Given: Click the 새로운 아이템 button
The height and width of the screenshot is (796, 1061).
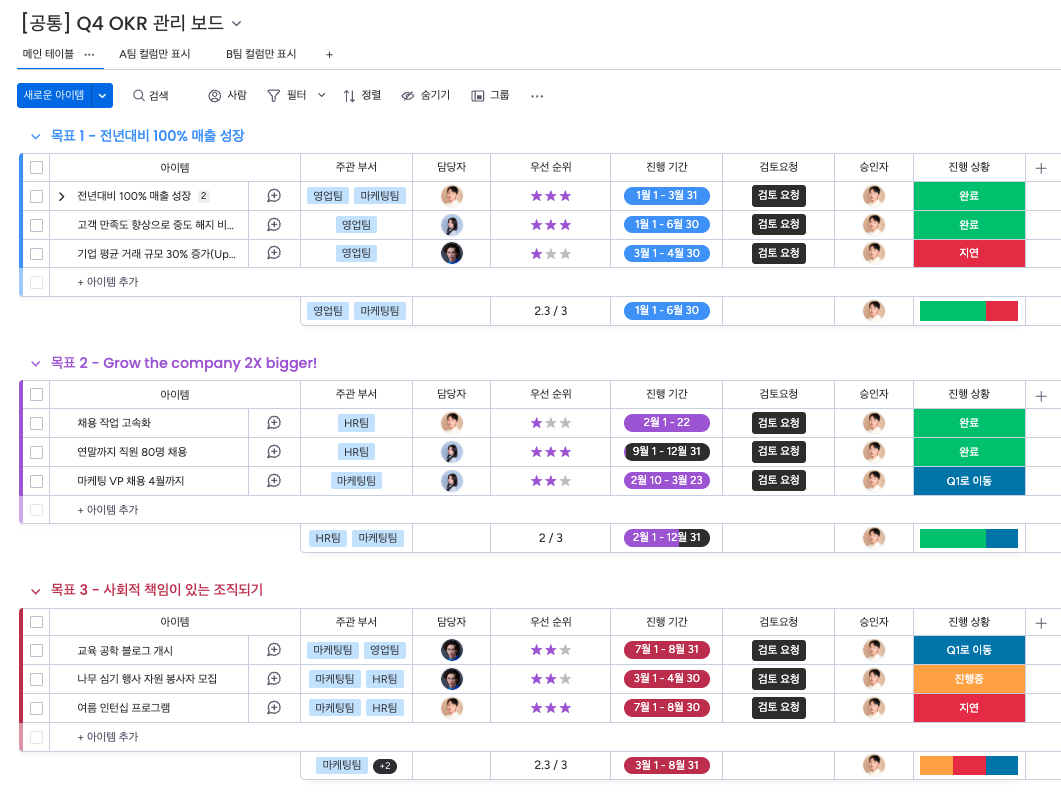Looking at the screenshot, I should tap(54, 95).
